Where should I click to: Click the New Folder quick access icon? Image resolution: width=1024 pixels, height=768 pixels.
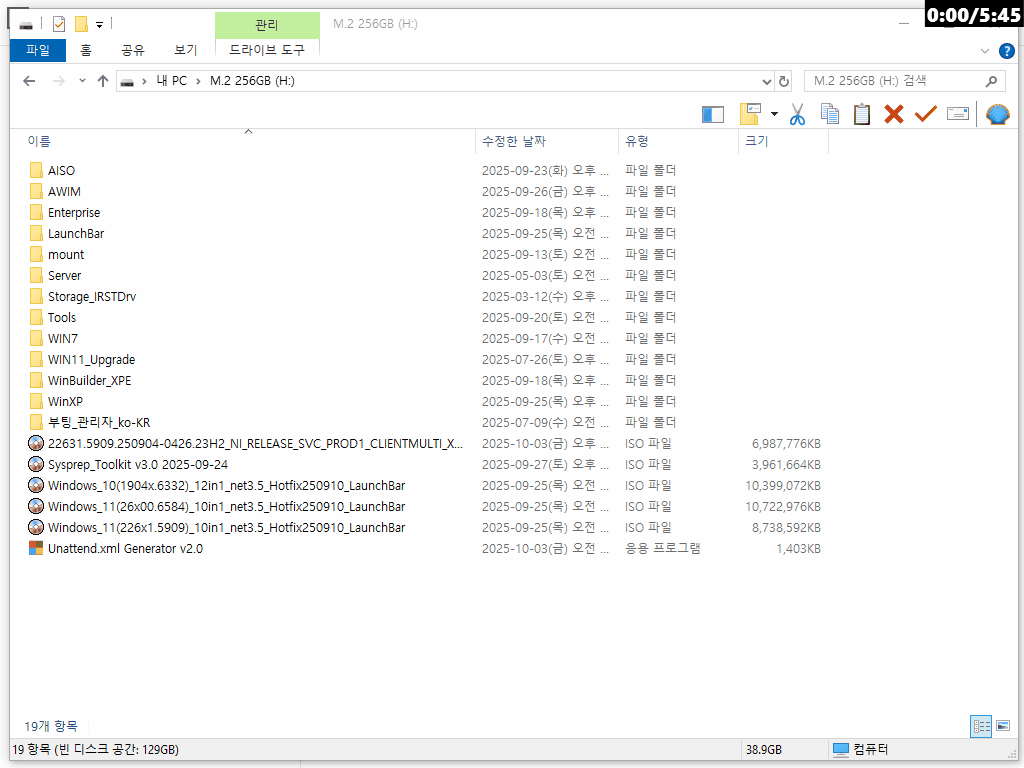[x=81, y=25]
